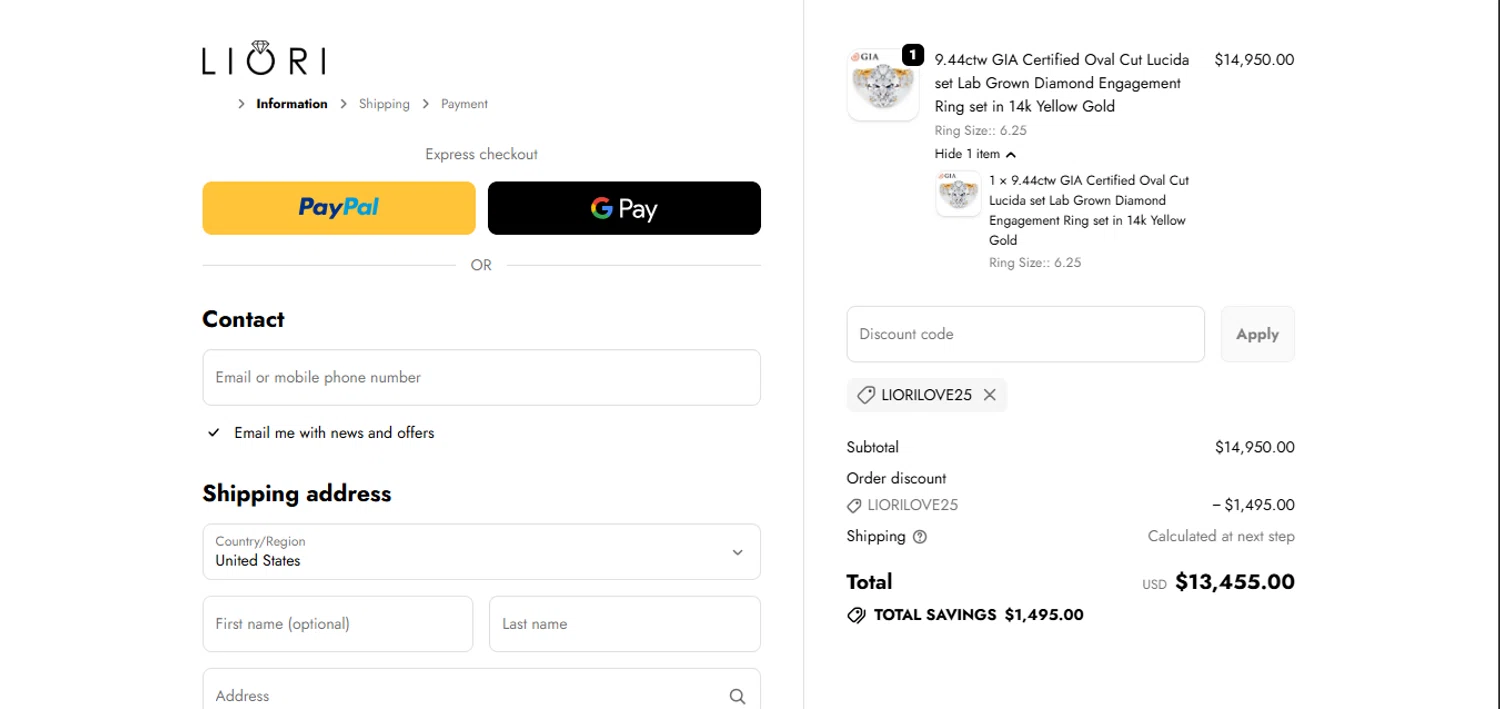Click the Subtotal label
This screenshot has height=709, width=1500.
[x=872, y=447]
